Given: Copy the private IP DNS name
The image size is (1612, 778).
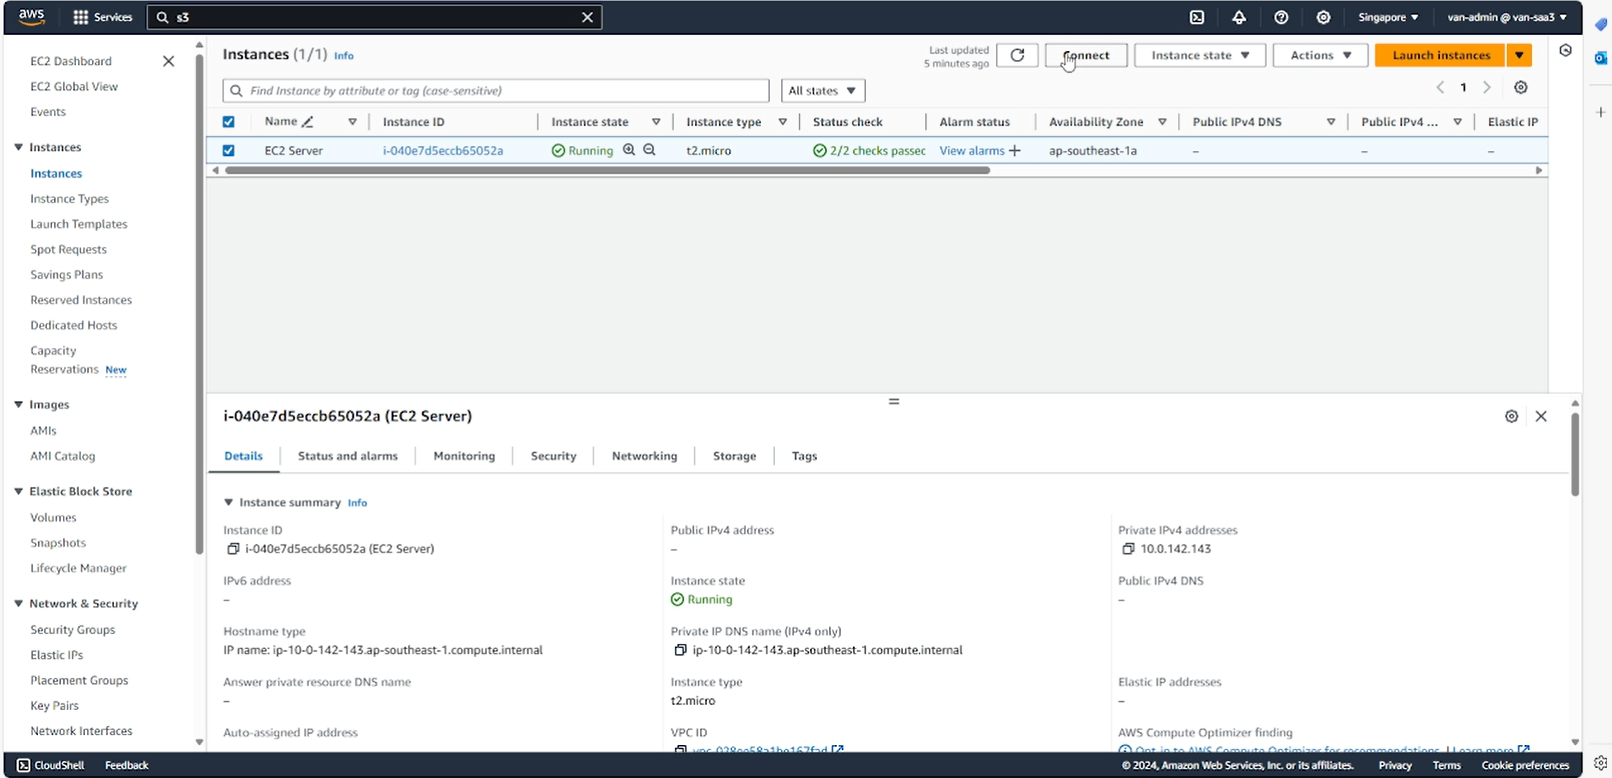Looking at the screenshot, I should (680, 650).
